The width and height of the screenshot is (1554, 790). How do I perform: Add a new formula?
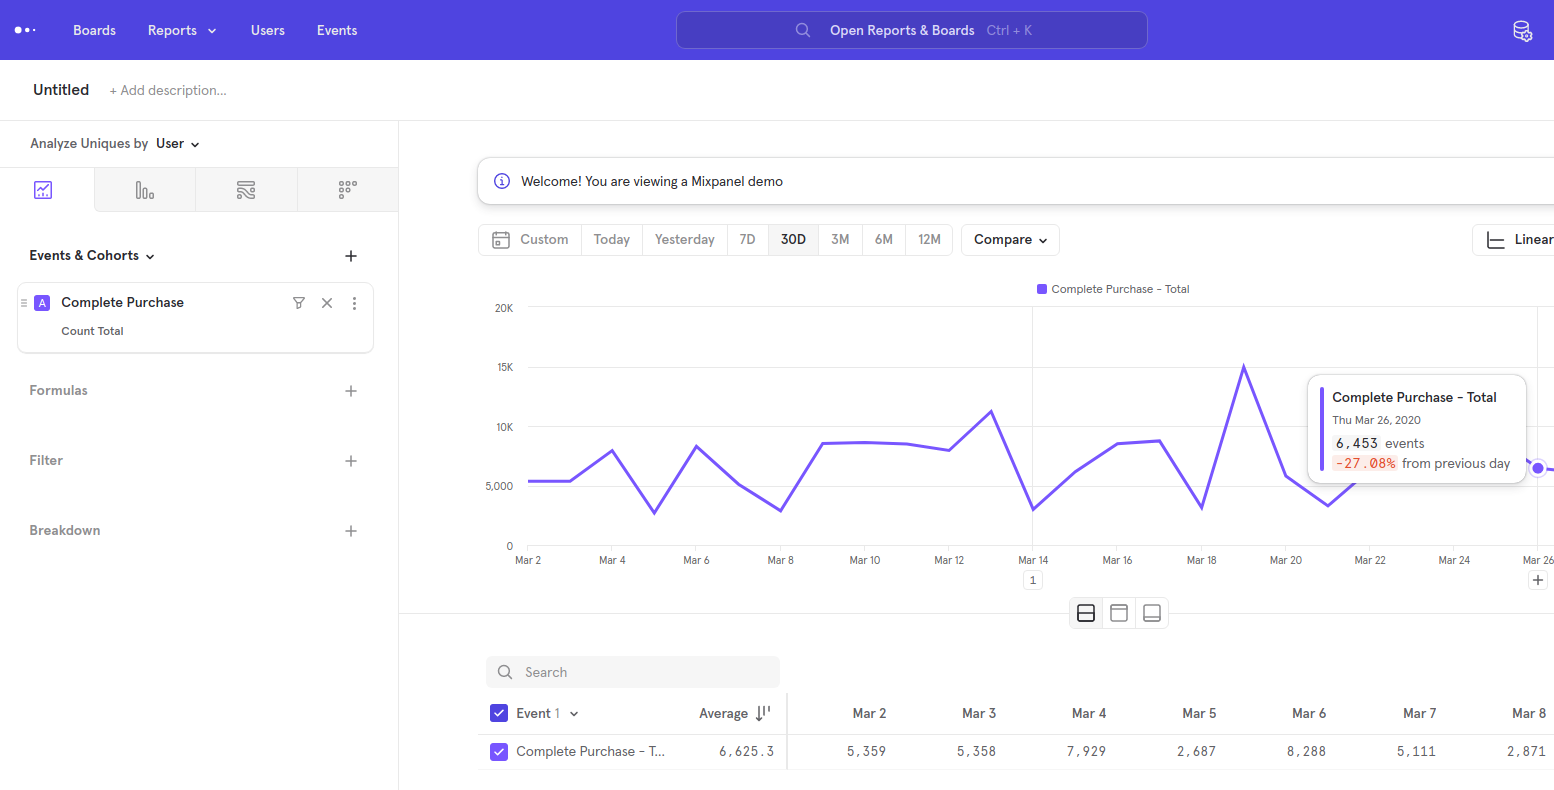351,391
